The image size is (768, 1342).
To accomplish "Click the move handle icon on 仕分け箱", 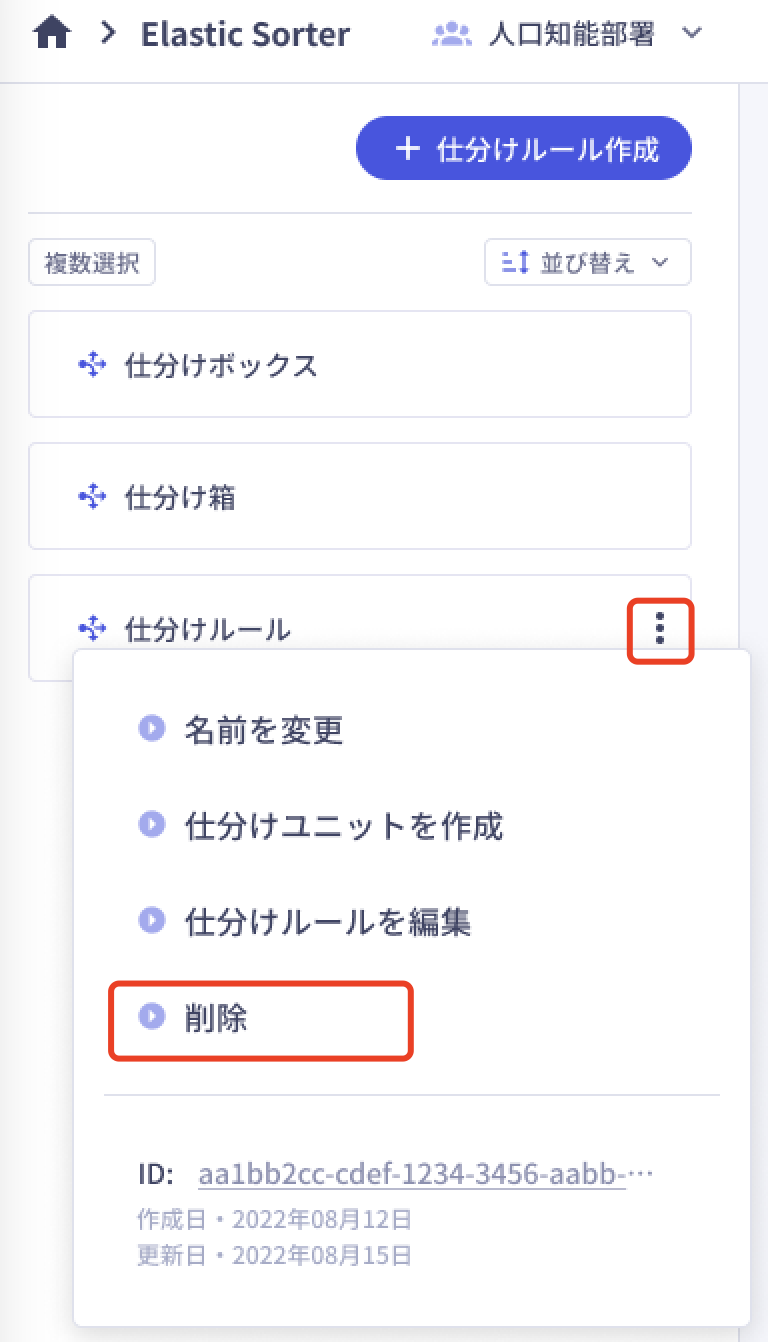I will 92,495.
